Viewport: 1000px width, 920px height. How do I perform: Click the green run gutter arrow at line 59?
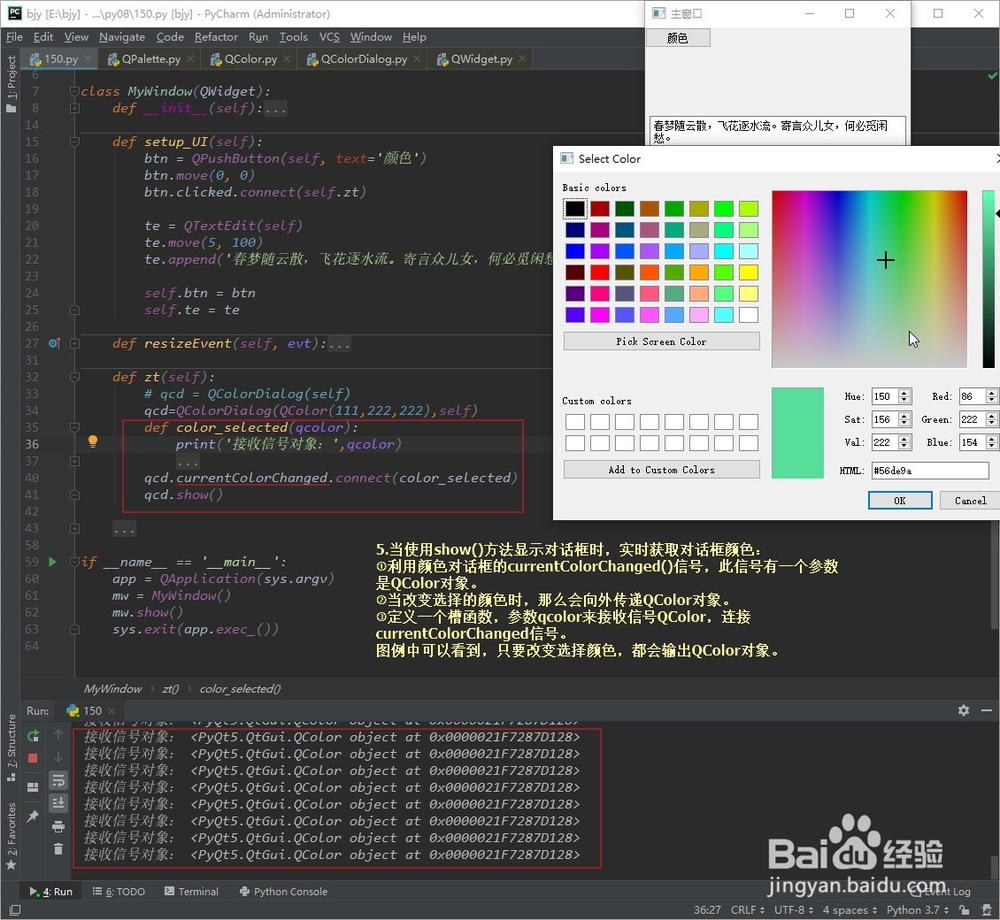tap(52, 562)
